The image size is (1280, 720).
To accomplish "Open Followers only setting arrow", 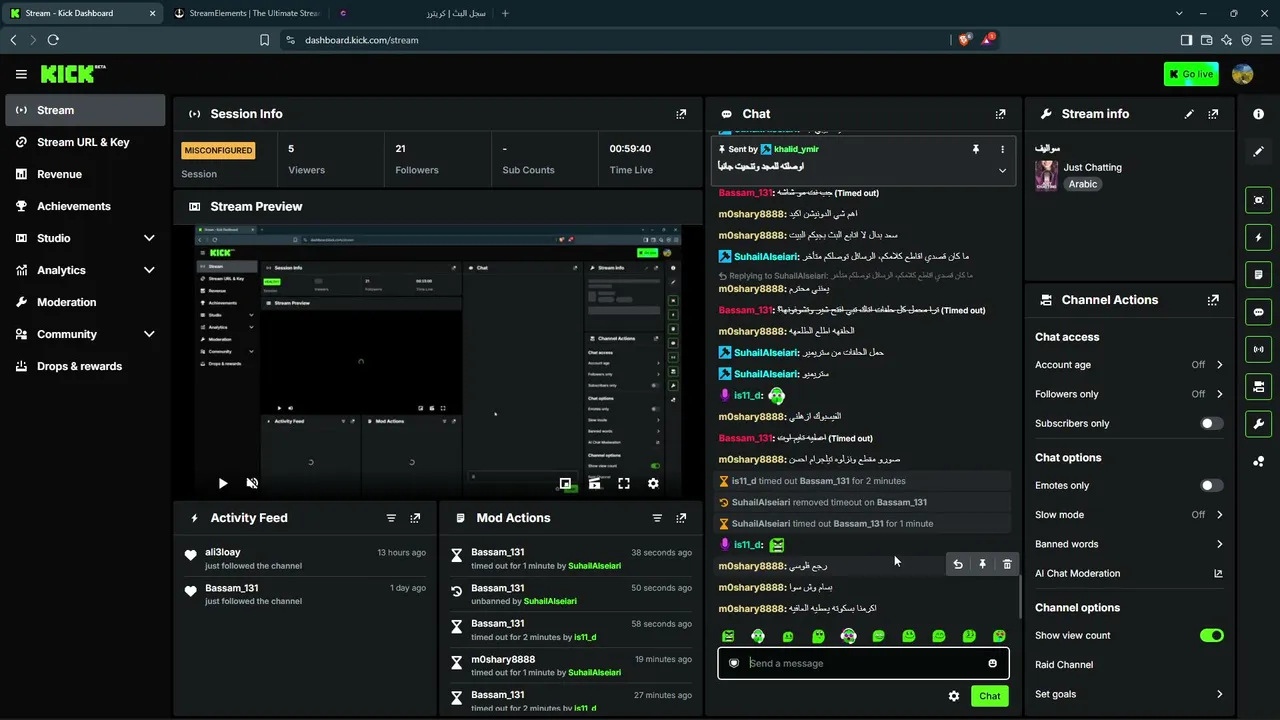I will tap(1219, 394).
